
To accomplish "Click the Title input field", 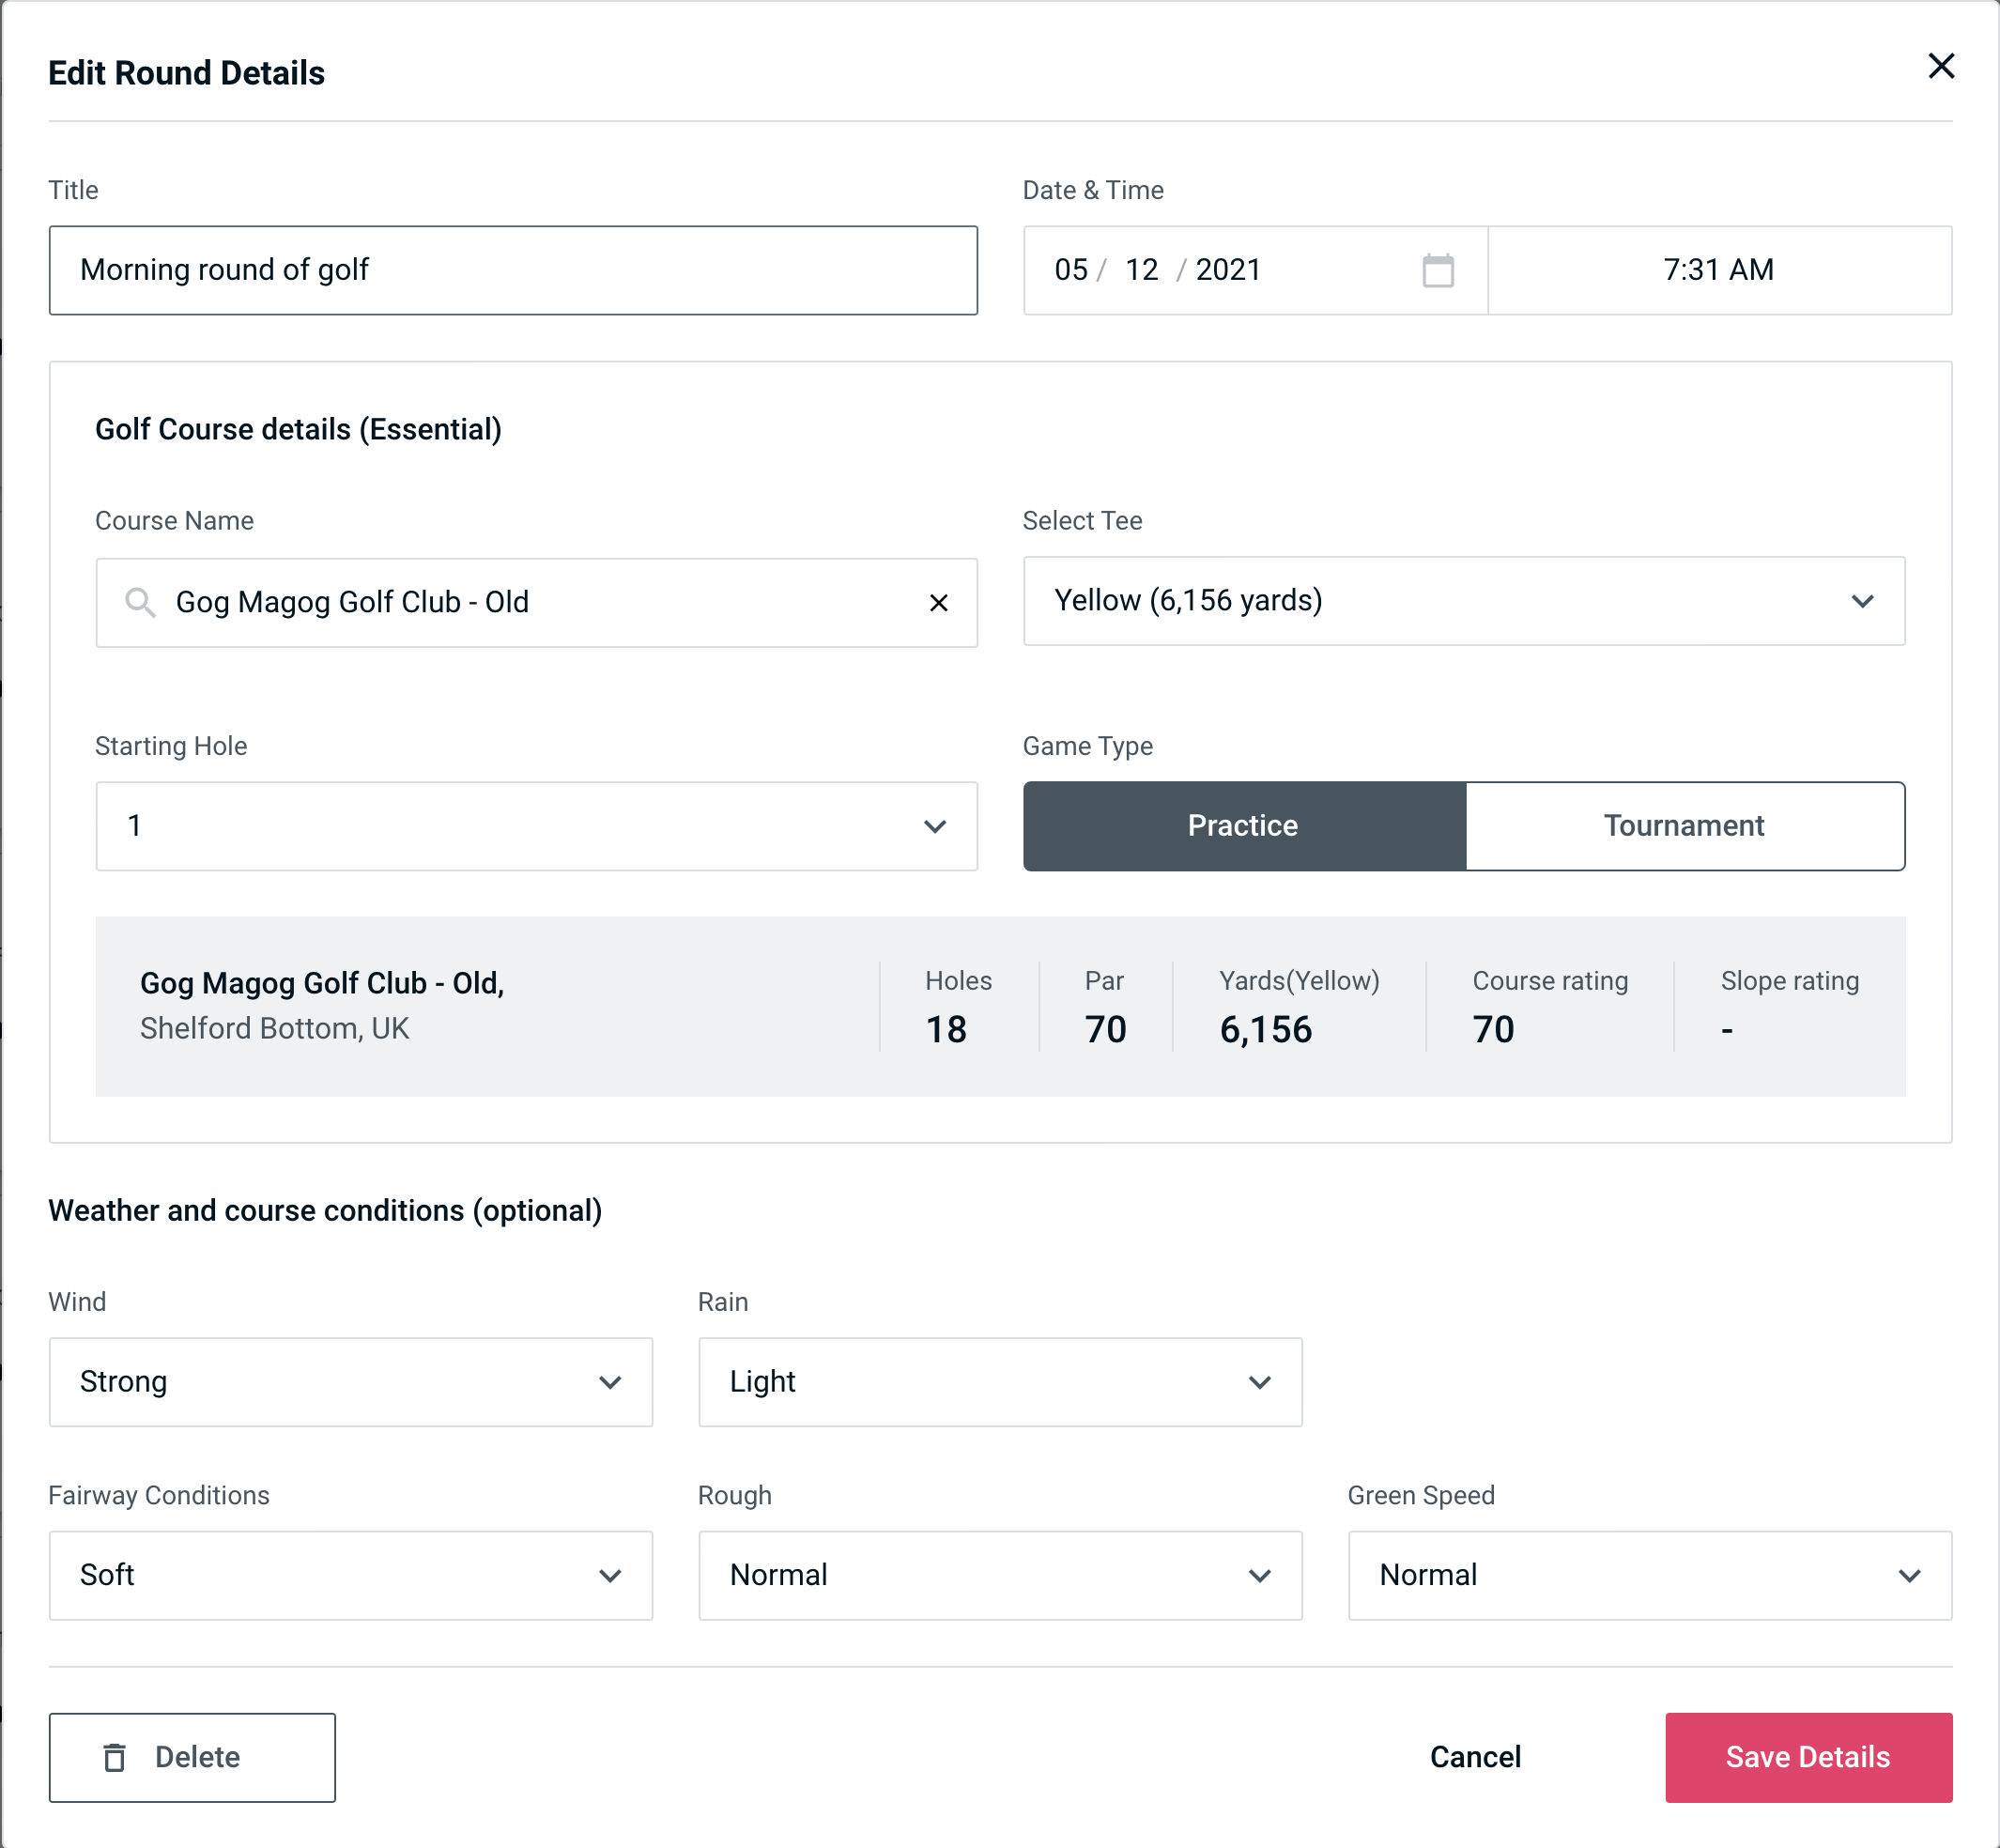I will pyautogui.click(x=515, y=270).
